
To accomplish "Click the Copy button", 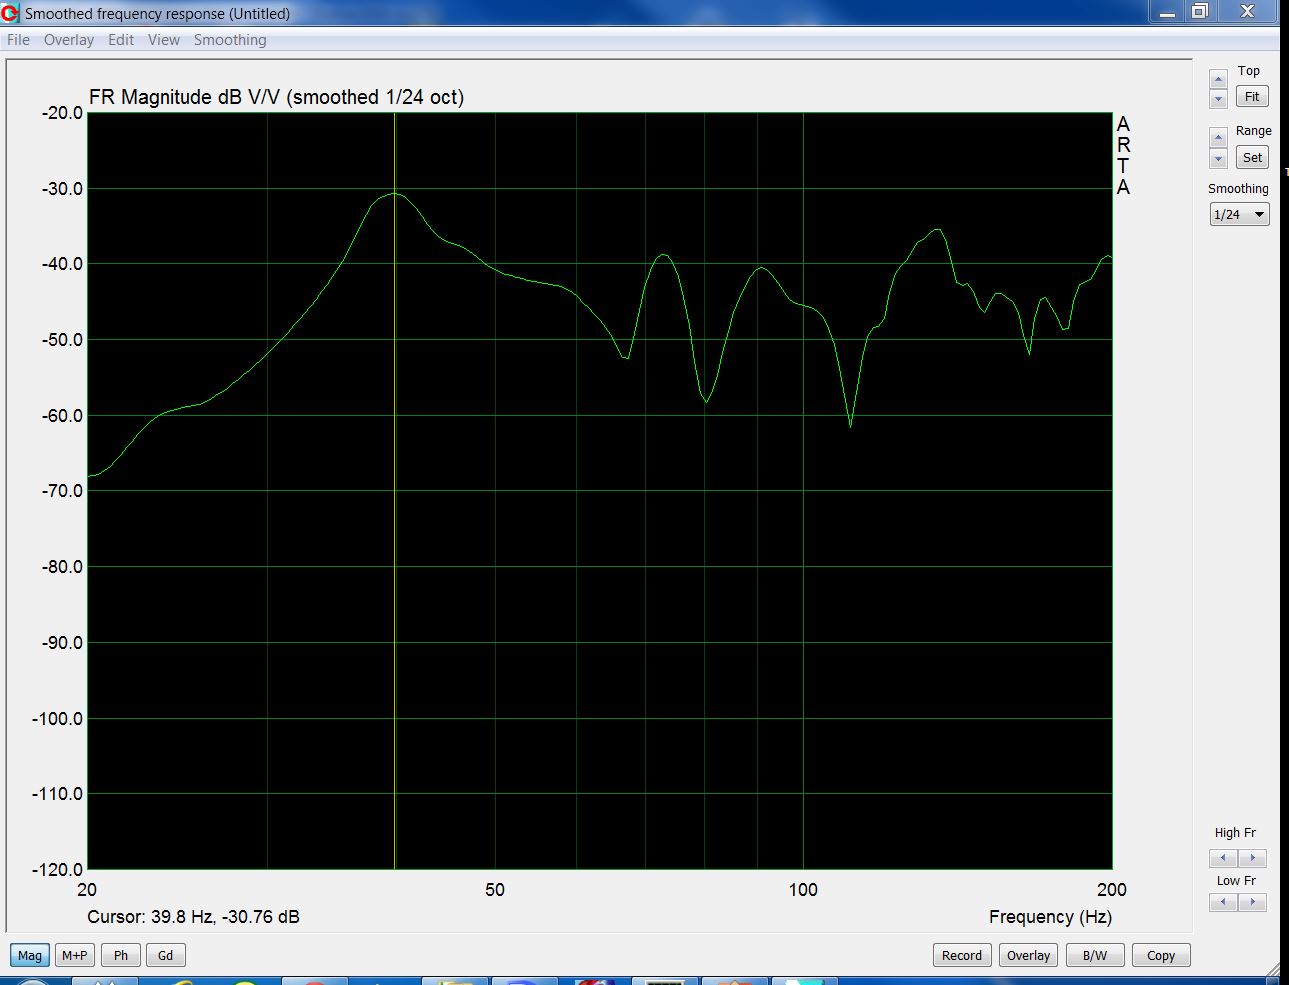I will tap(1161, 955).
